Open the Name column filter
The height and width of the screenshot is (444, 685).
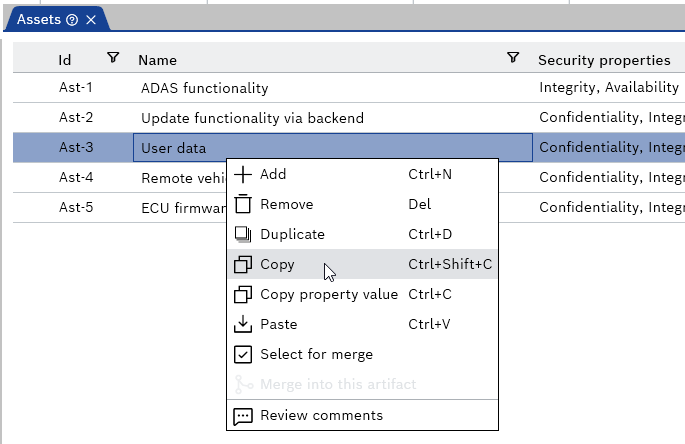[x=513, y=59]
